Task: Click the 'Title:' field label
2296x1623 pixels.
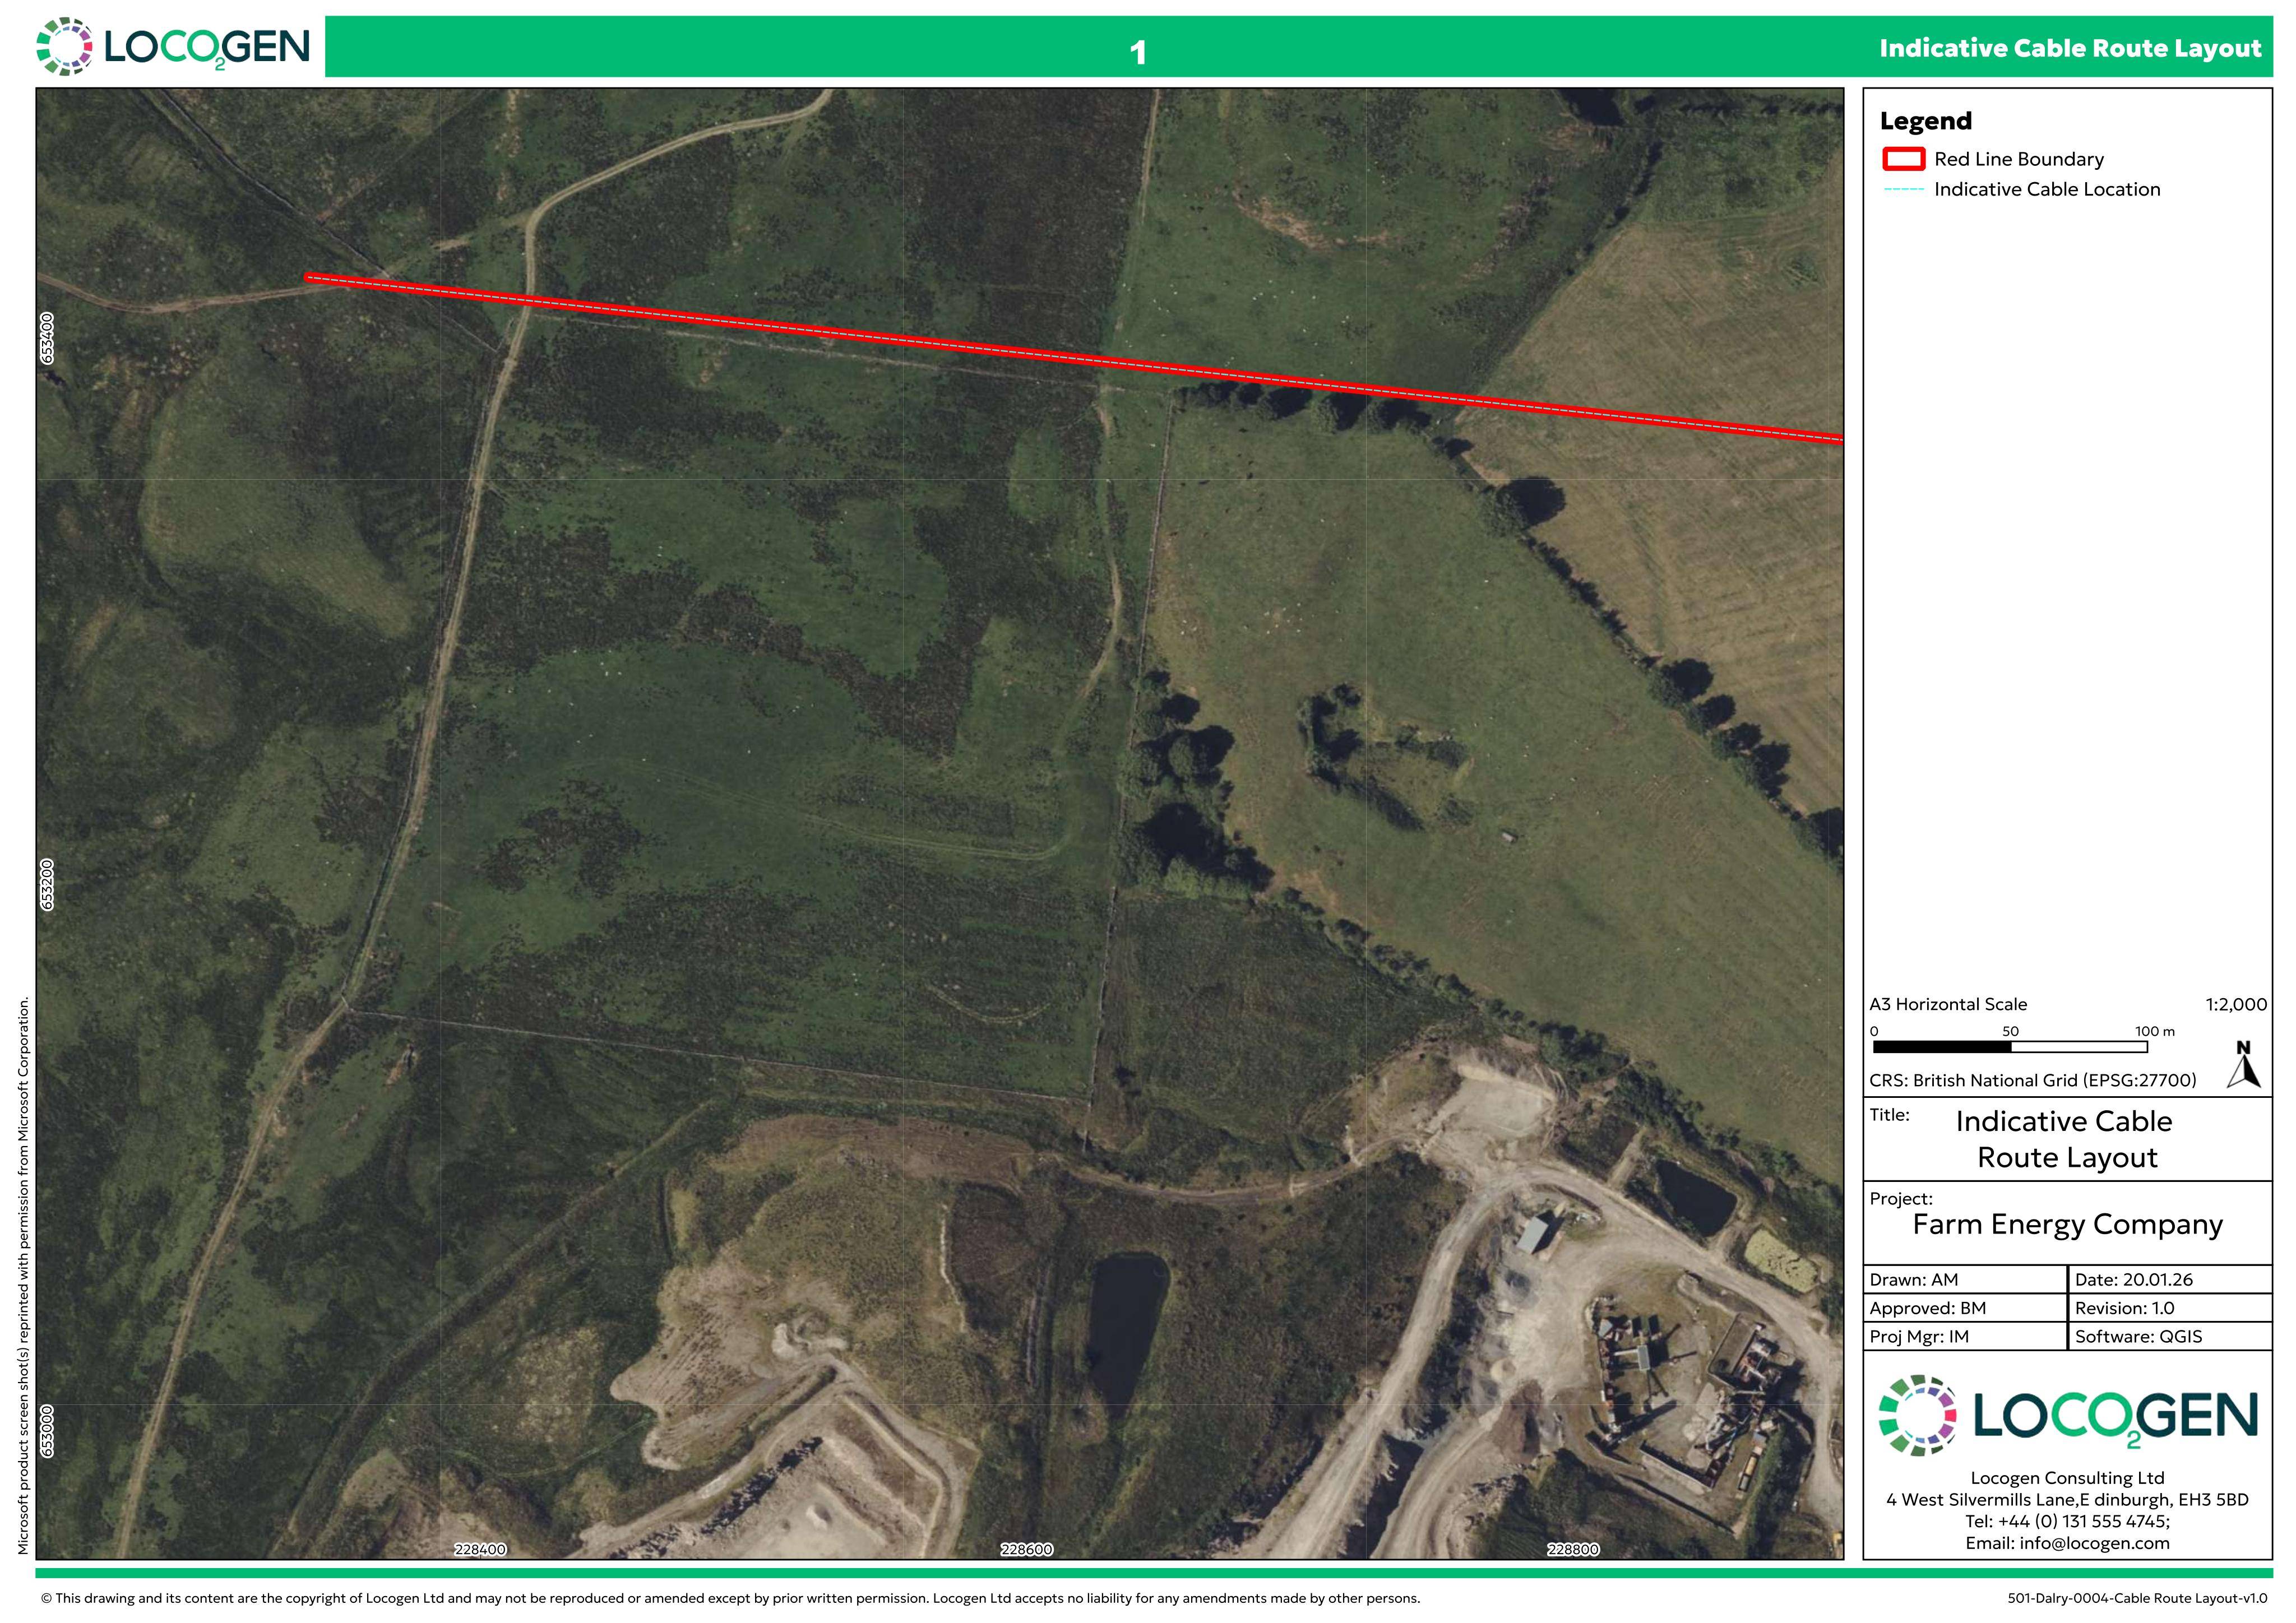Action: pyautogui.click(x=1889, y=1114)
